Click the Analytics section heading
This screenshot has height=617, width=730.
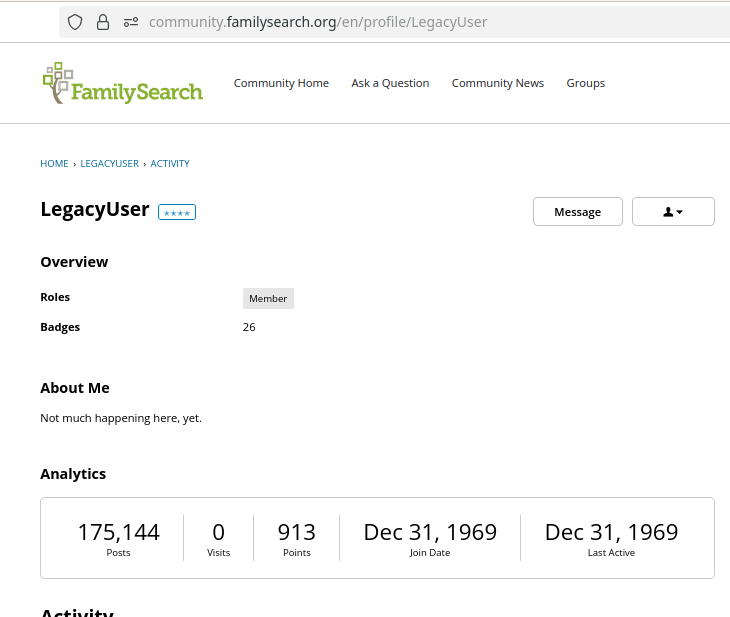[x=73, y=474]
